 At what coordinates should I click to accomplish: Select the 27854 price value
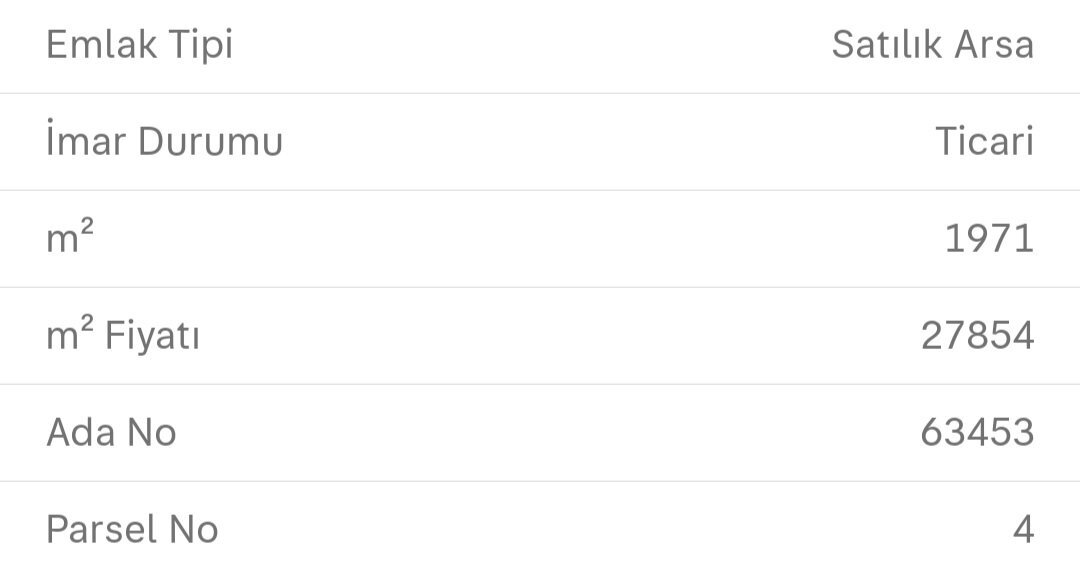(977, 336)
